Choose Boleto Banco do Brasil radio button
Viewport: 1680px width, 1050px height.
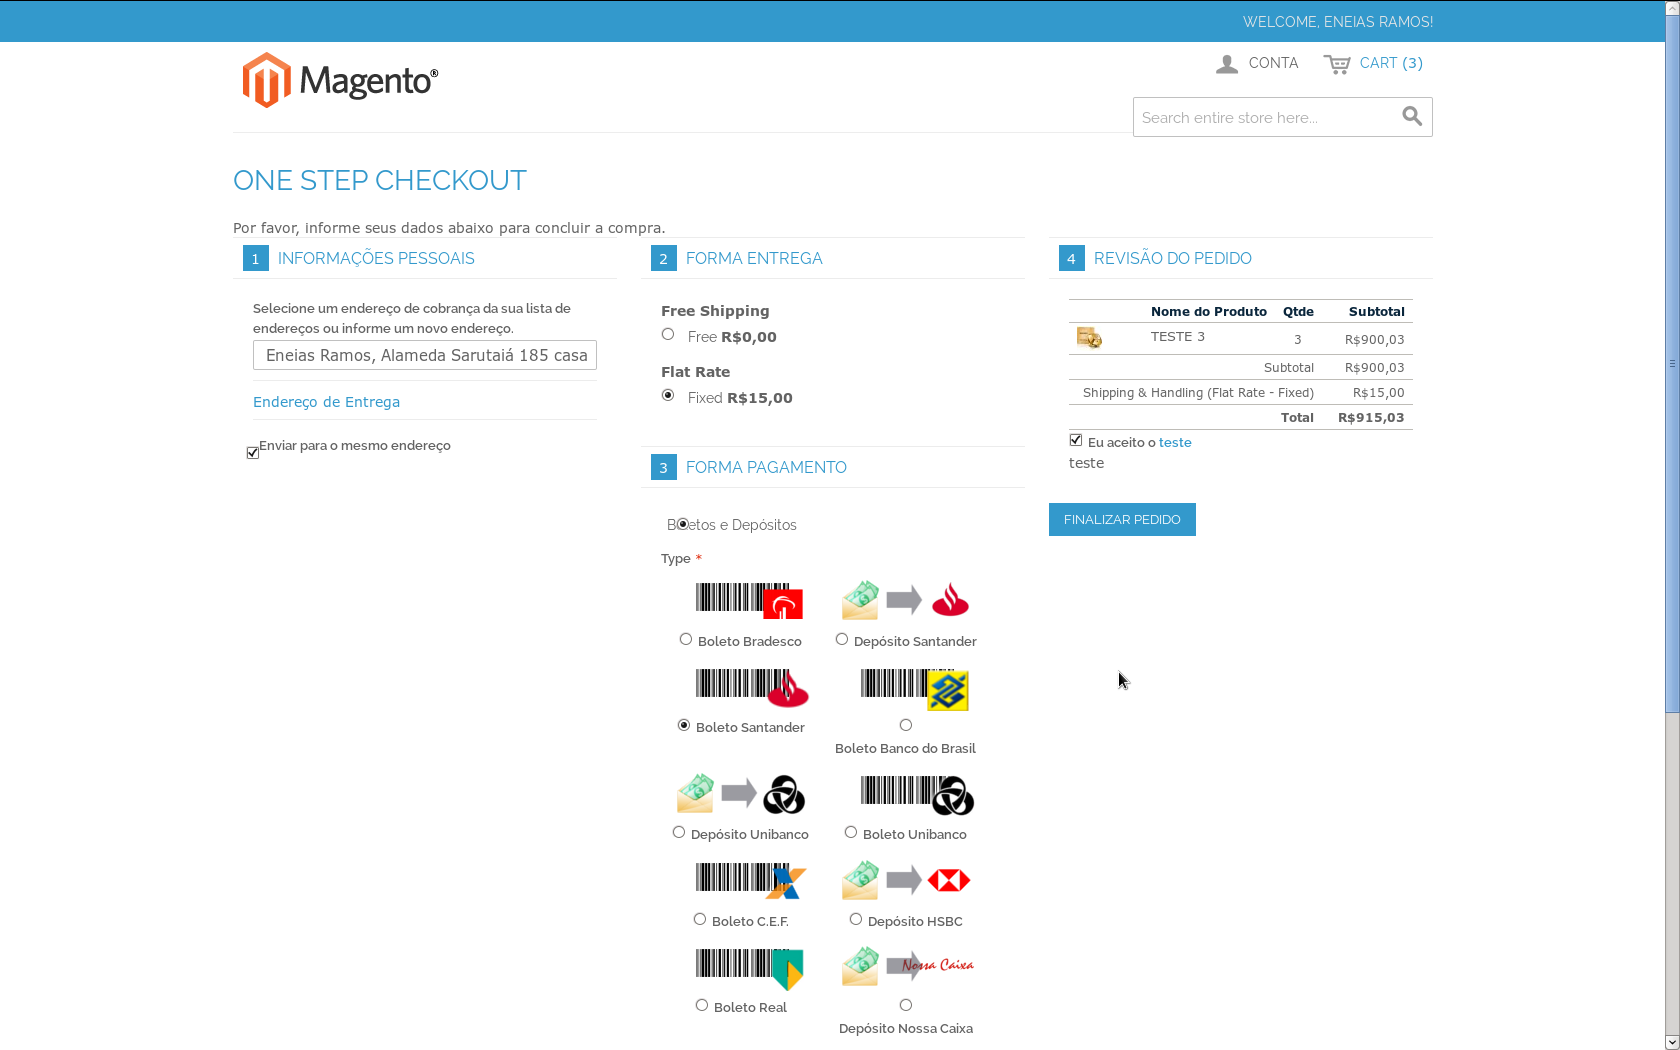coord(906,725)
